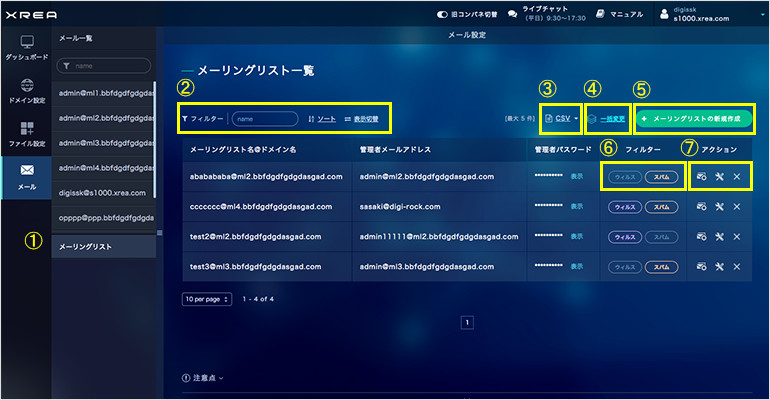The image size is (770, 400).
Task: Click メーリングリストの新規作成 button
Action: [694, 118]
